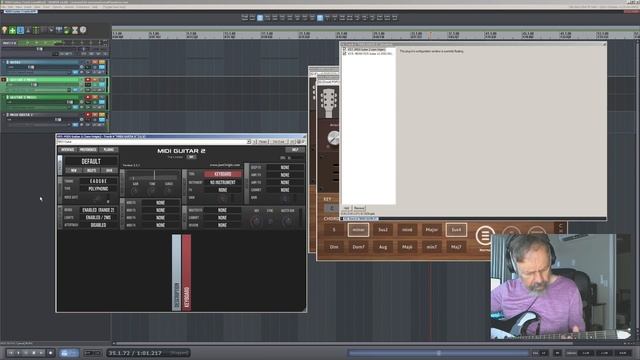Click the KEY selector button in chord plugin
The image size is (640, 360).
point(332,208)
